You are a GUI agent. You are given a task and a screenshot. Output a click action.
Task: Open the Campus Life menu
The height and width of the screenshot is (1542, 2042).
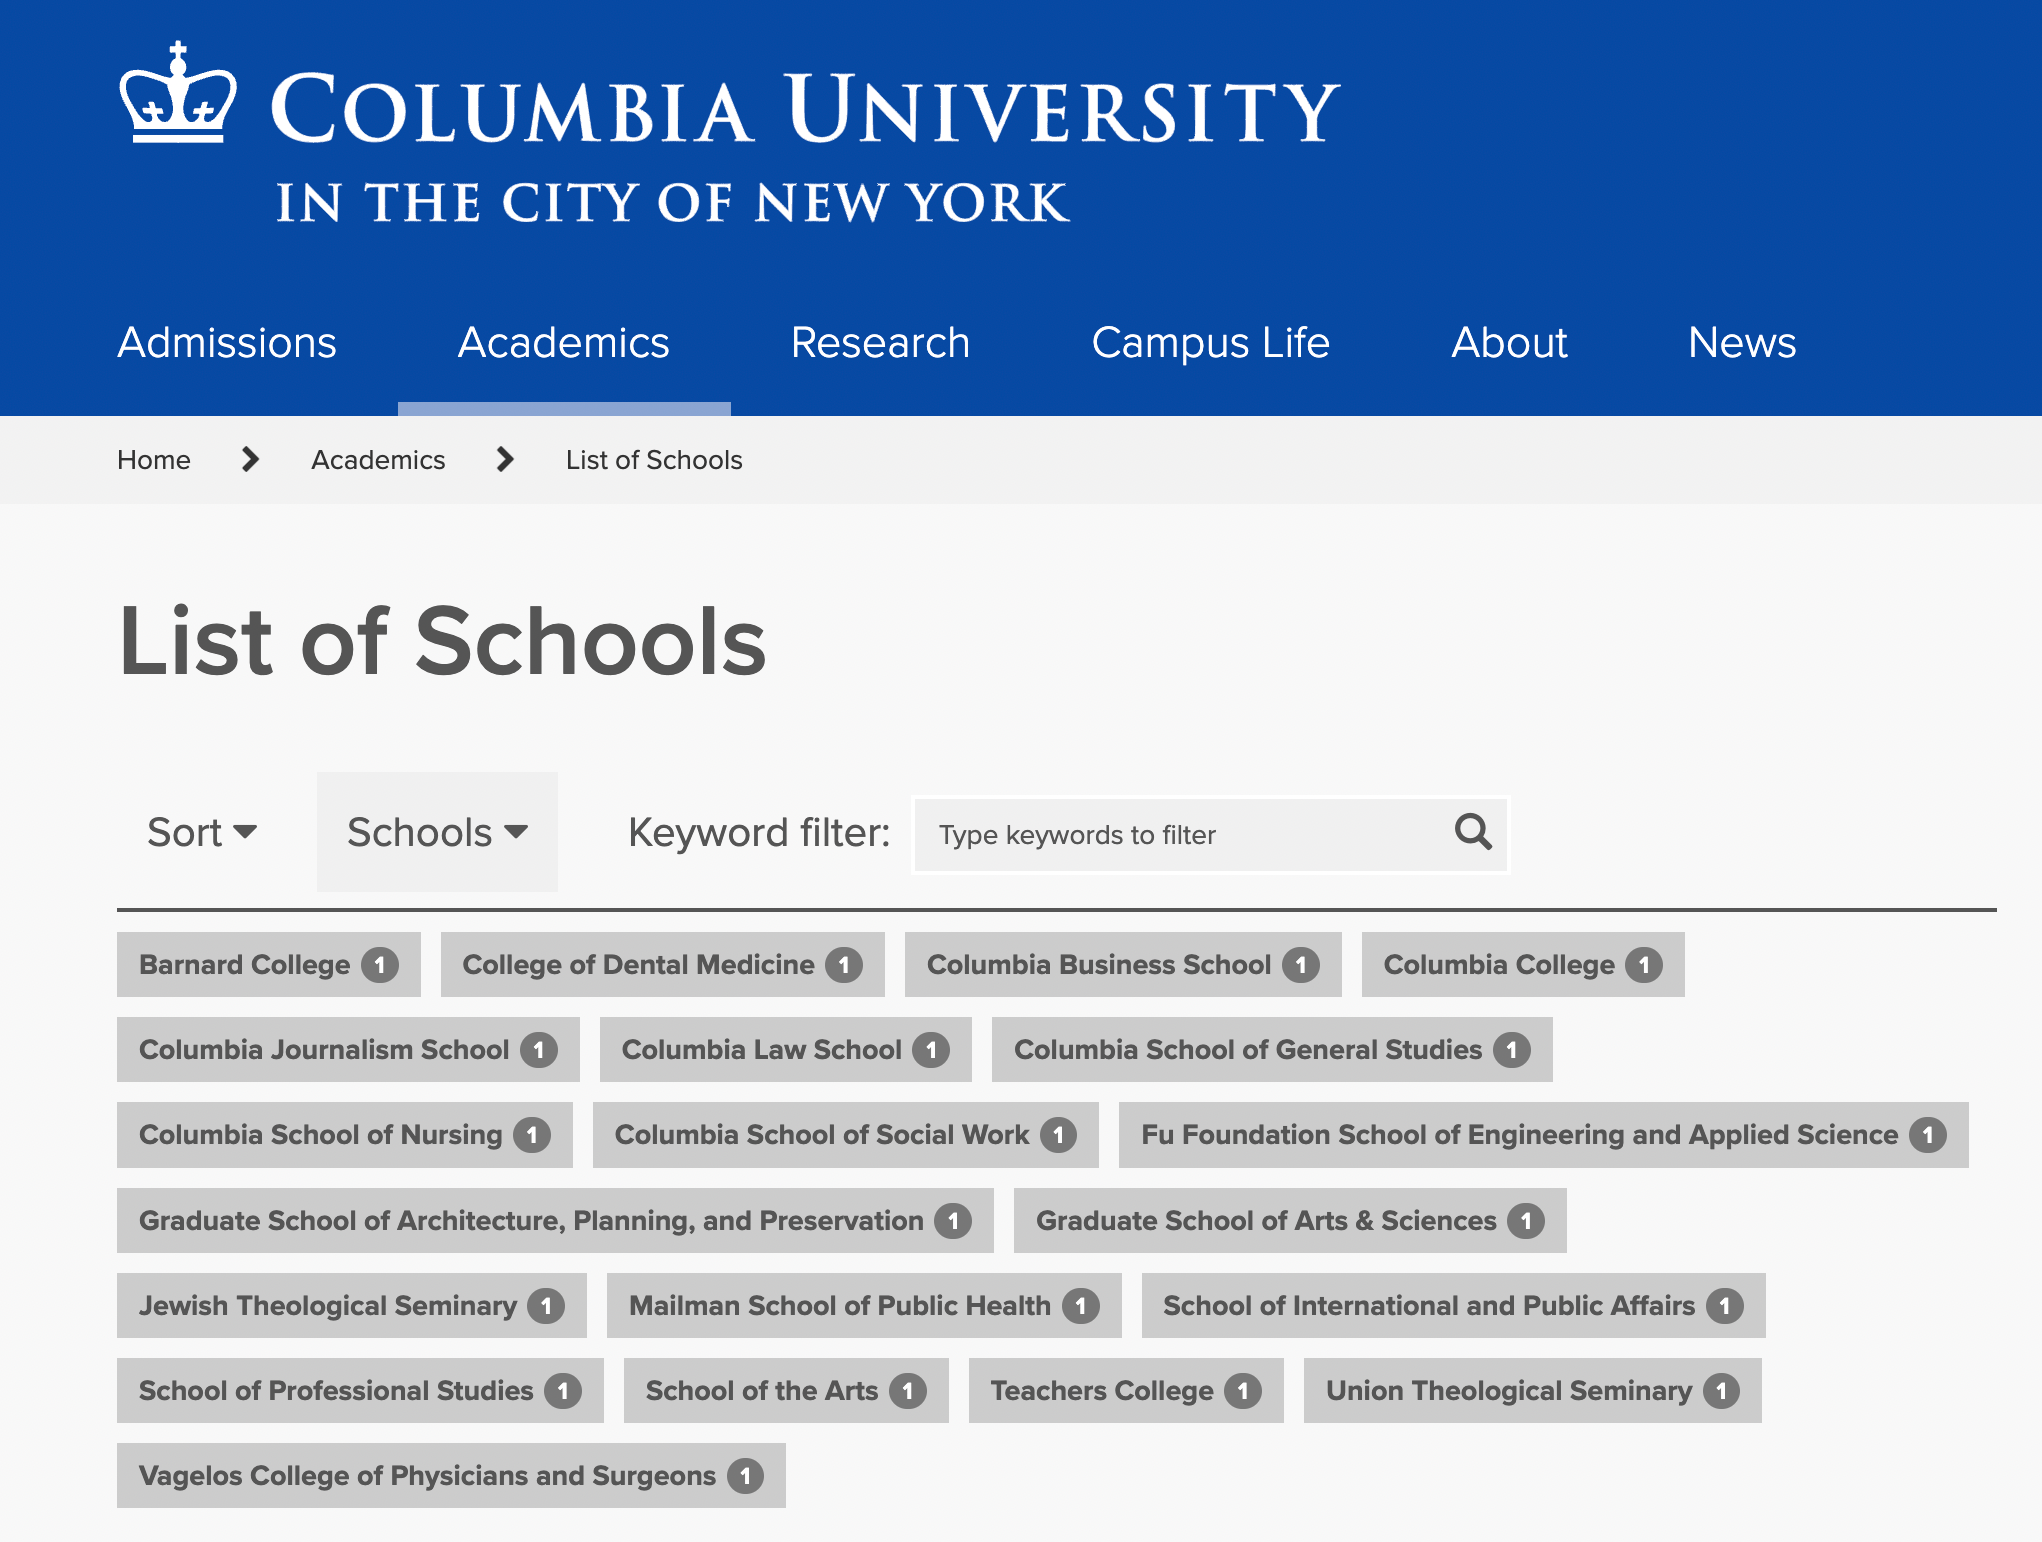[x=1210, y=343]
